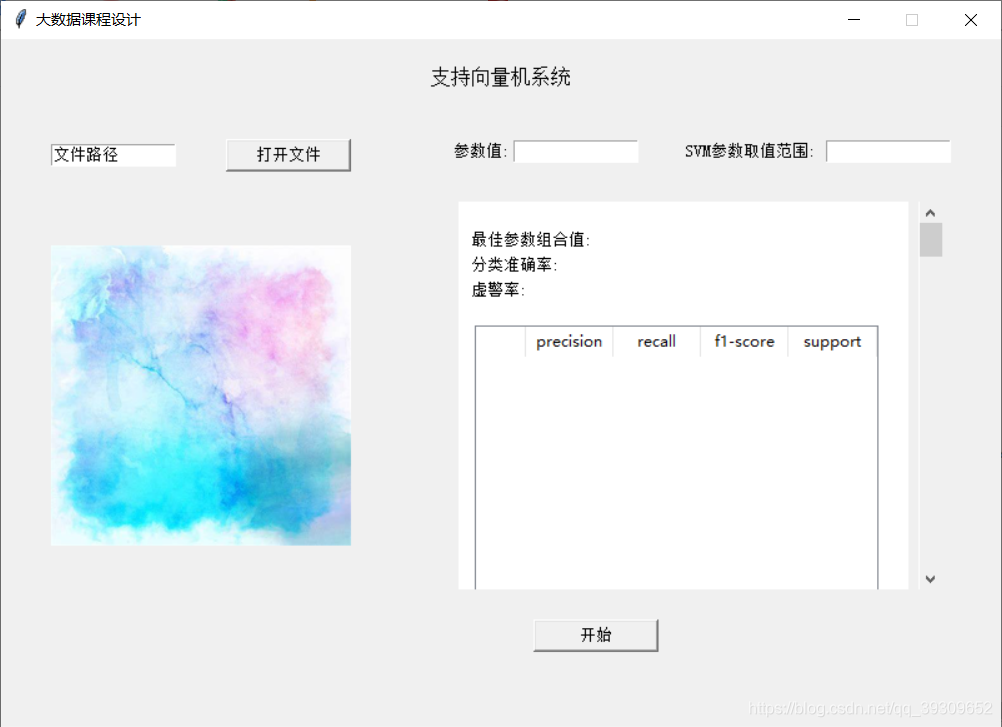Select the precision column header
The image size is (1002, 727).
coord(569,341)
